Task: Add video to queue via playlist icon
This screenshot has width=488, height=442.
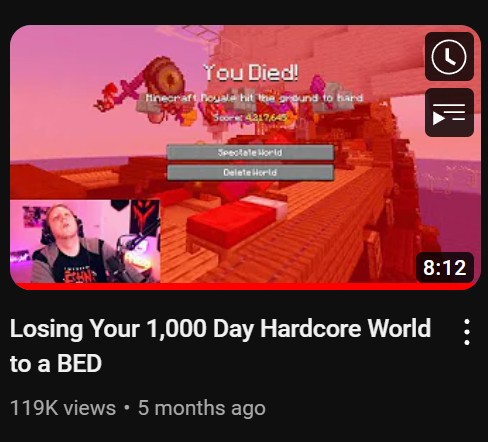Action: point(449,113)
